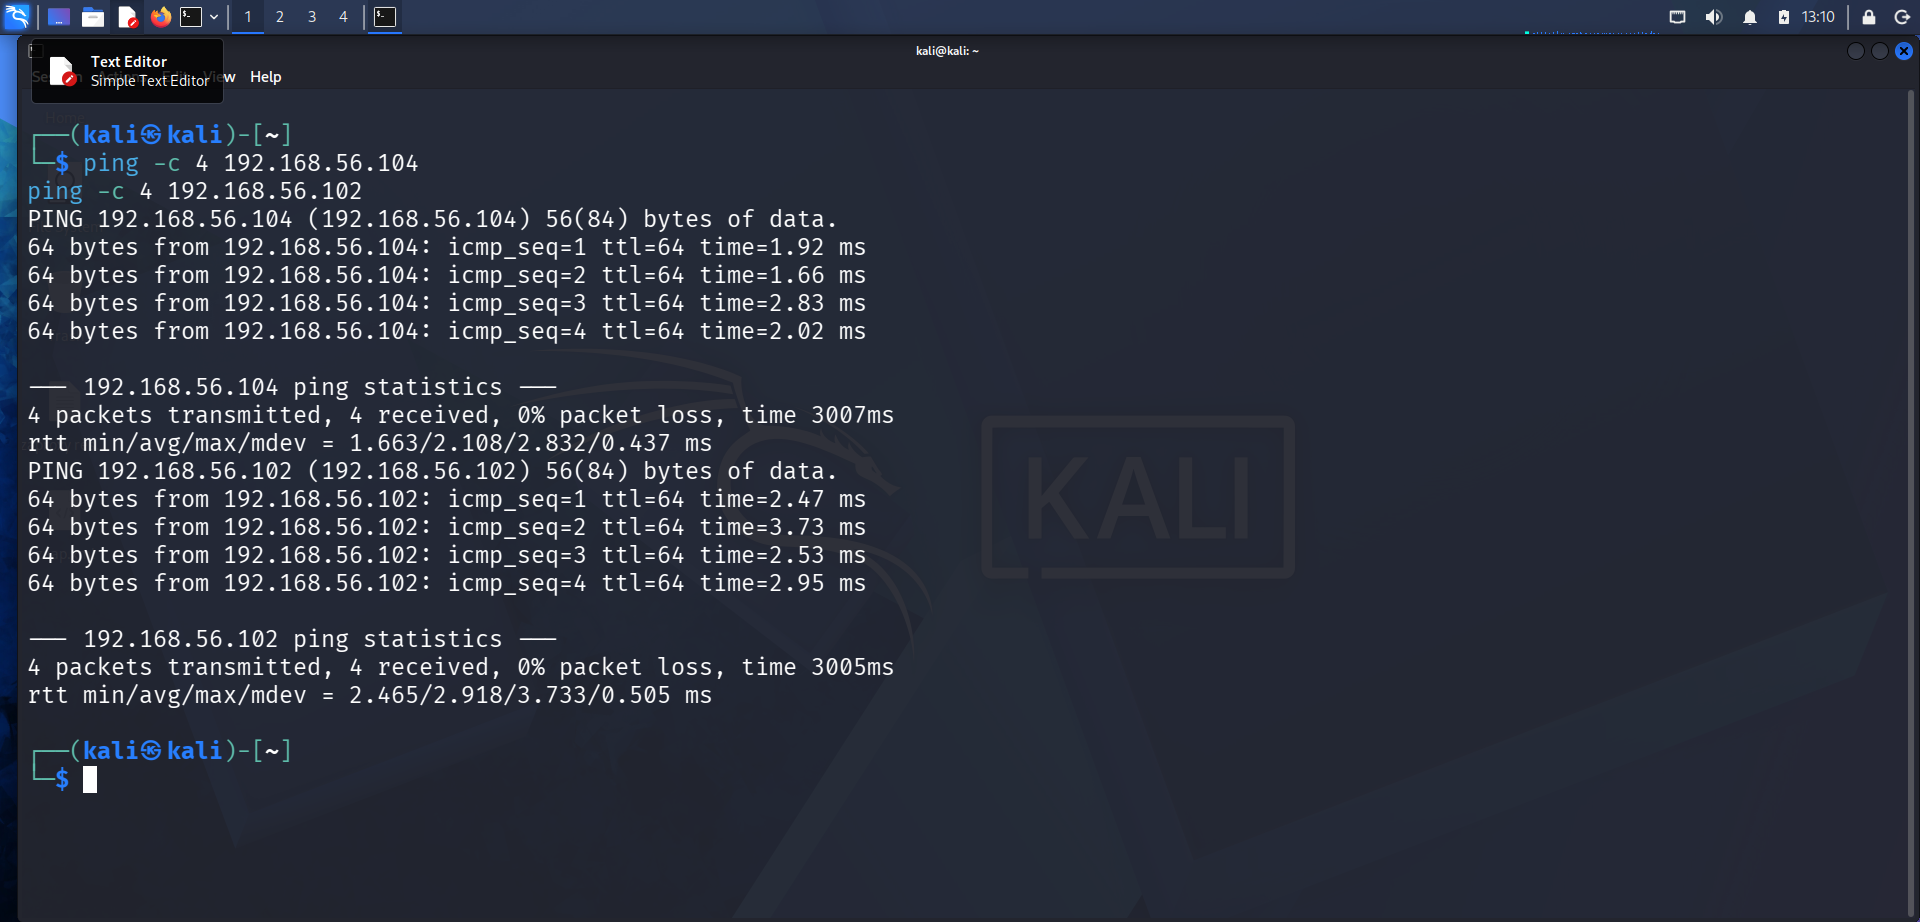Image resolution: width=1920 pixels, height=922 pixels.
Task: Click '192.168.56.104 ping statistics' line
Action: [293, 387]
